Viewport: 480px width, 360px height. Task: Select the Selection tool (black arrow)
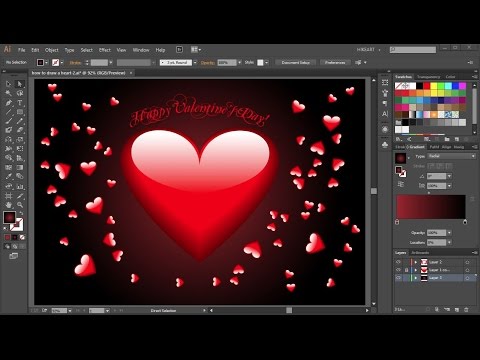point(9,84)
